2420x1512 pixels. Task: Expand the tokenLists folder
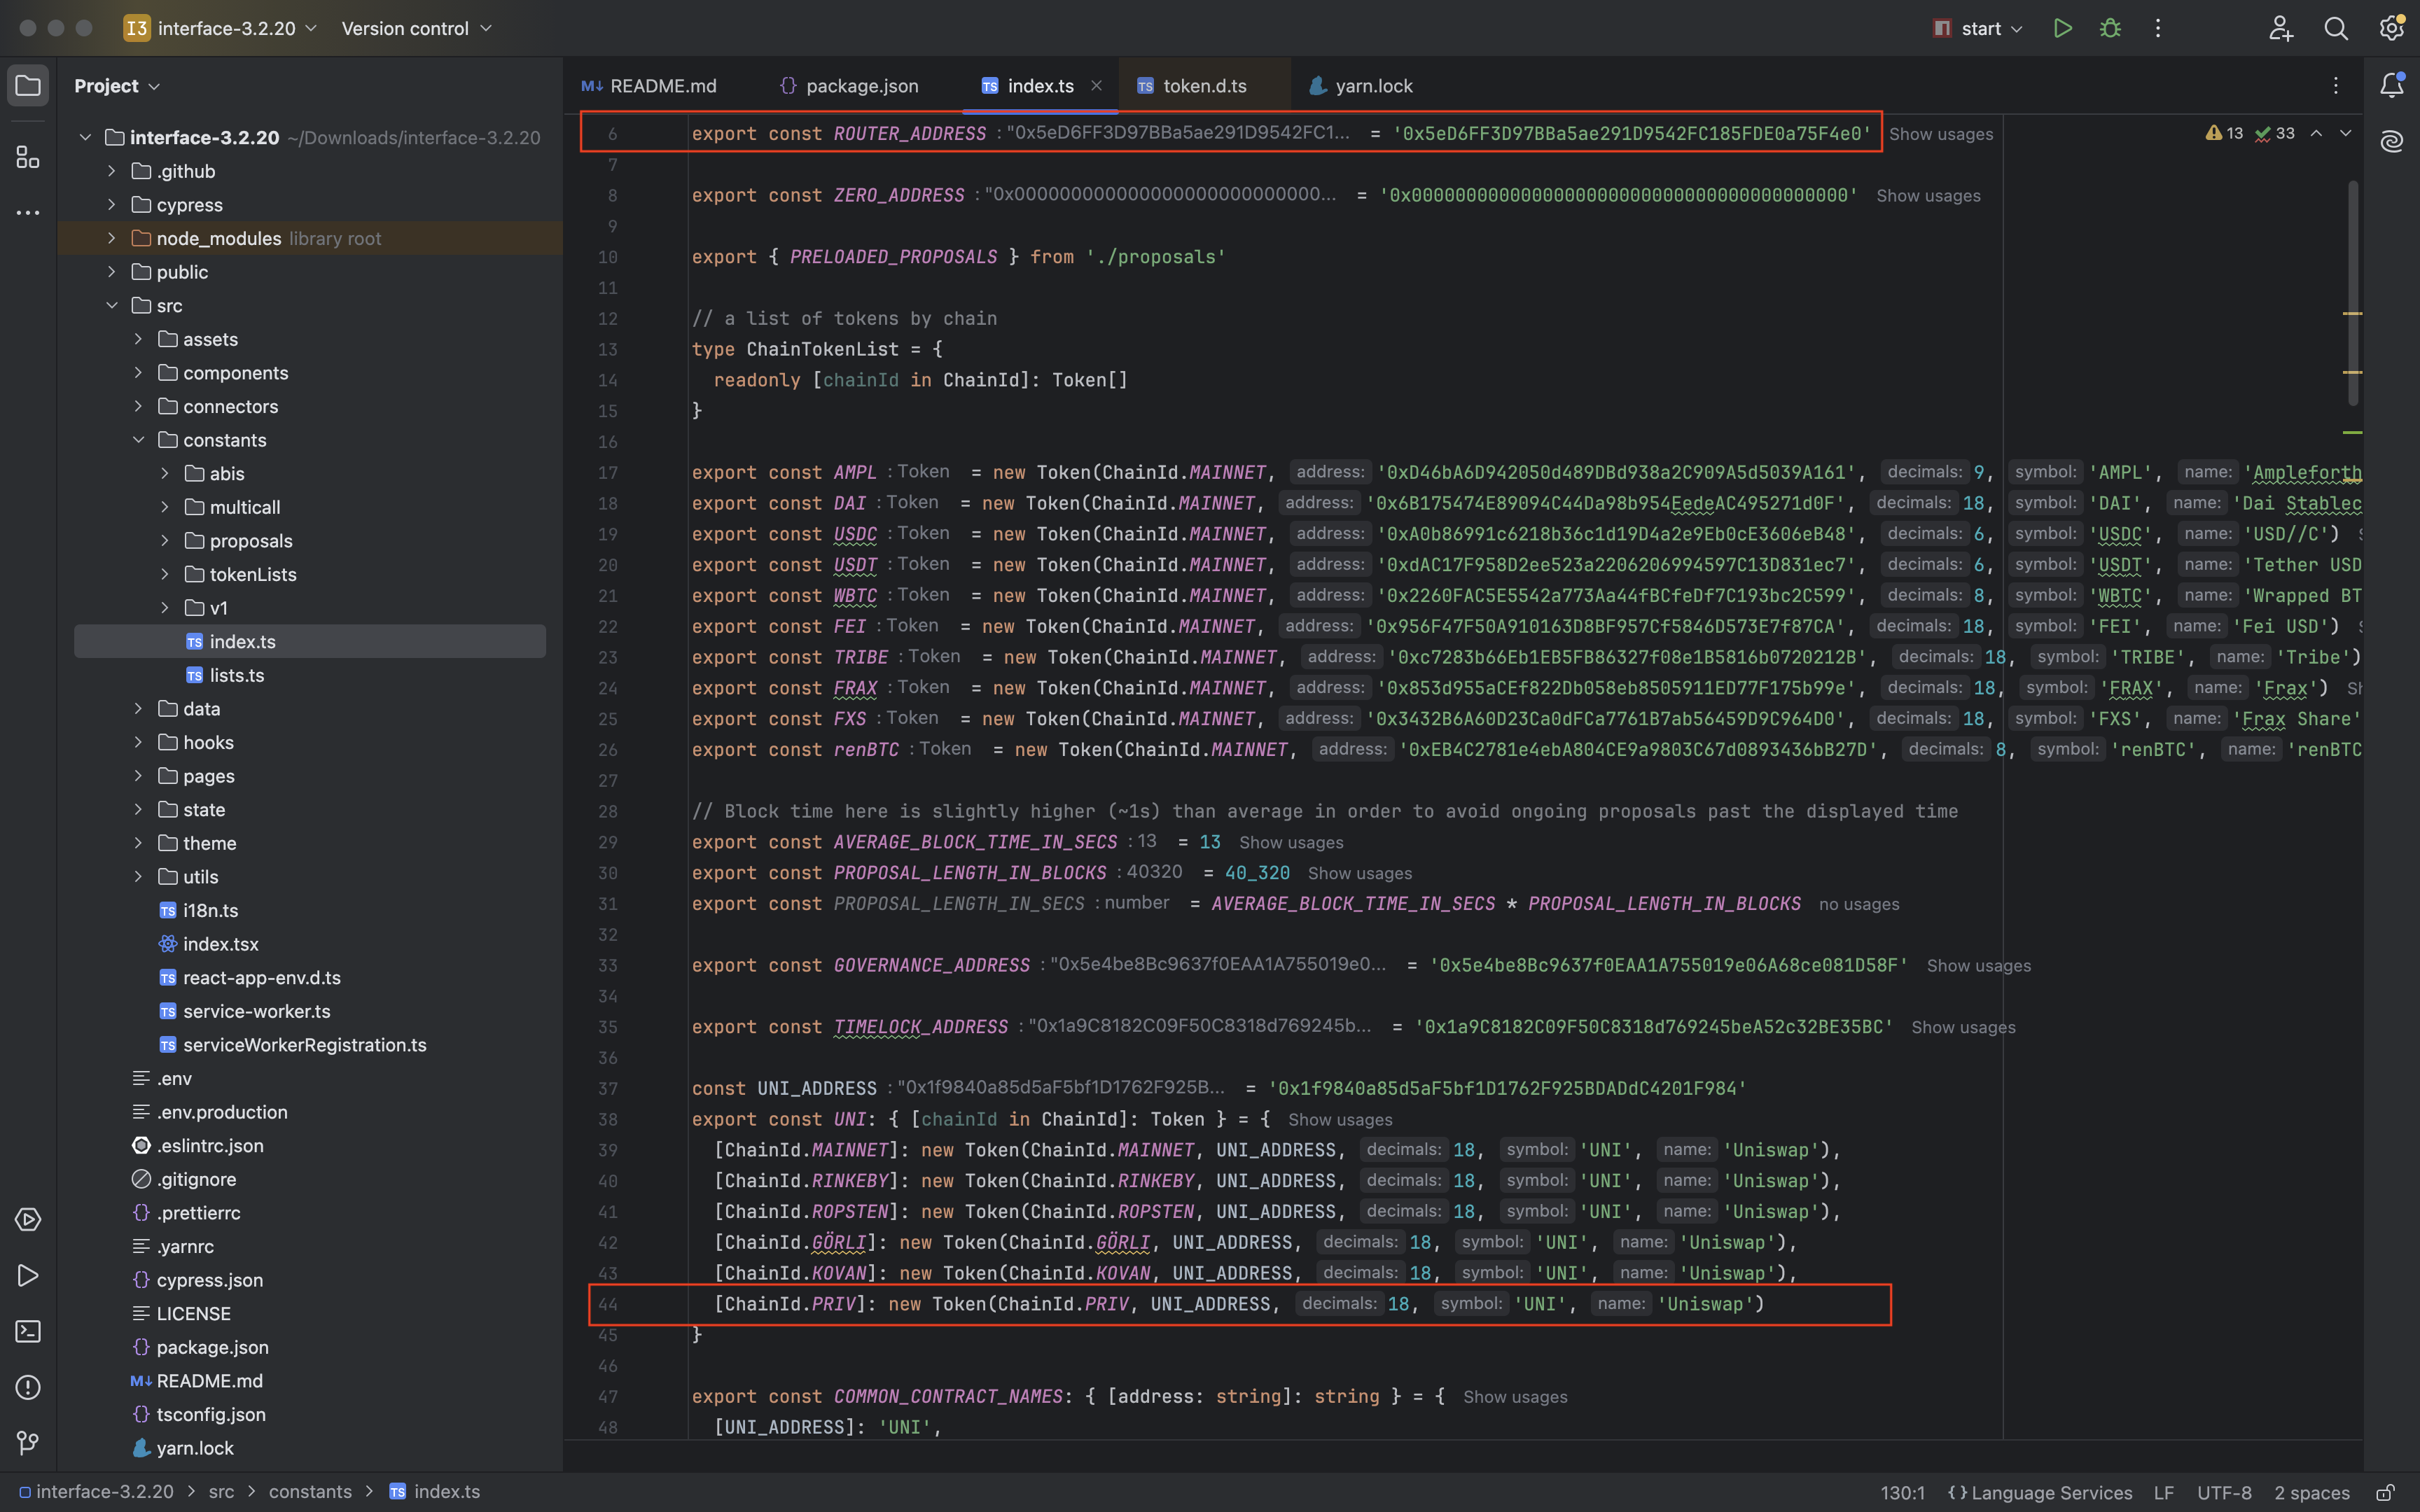tap(166, 574)
